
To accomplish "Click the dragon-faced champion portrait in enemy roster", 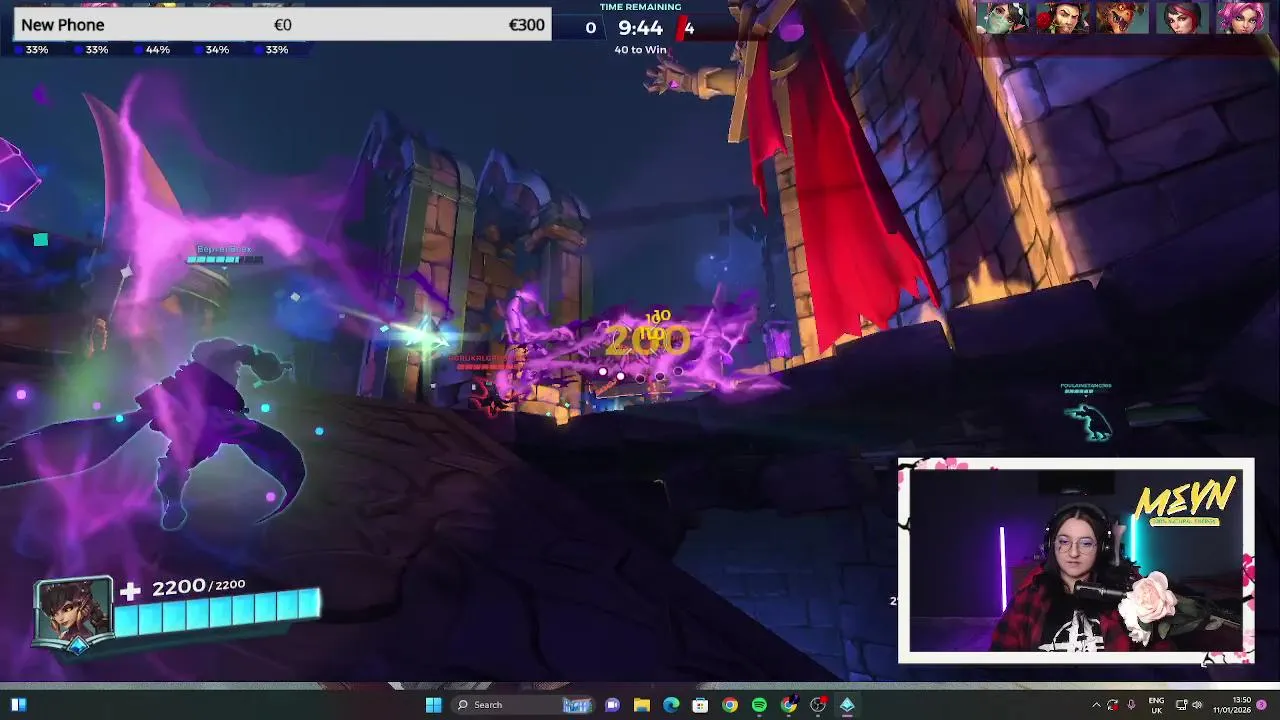I will 1122,18.
